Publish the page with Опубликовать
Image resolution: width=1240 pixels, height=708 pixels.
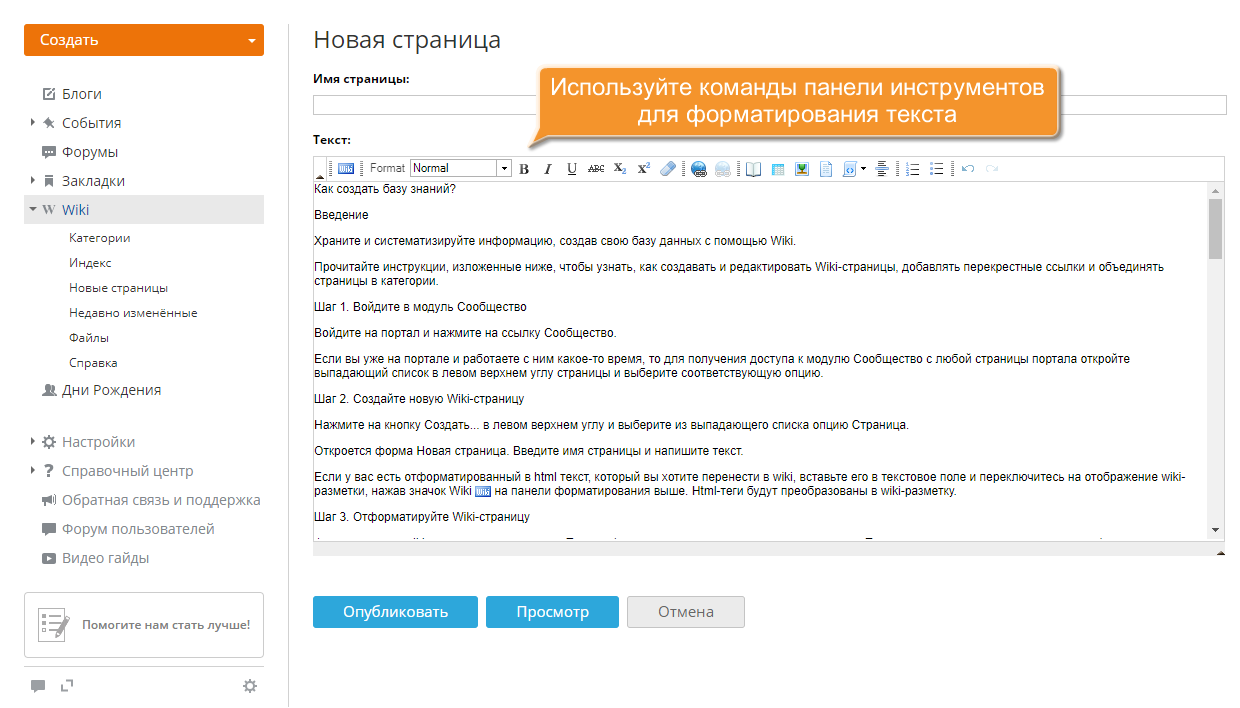(x=396, y=612)
